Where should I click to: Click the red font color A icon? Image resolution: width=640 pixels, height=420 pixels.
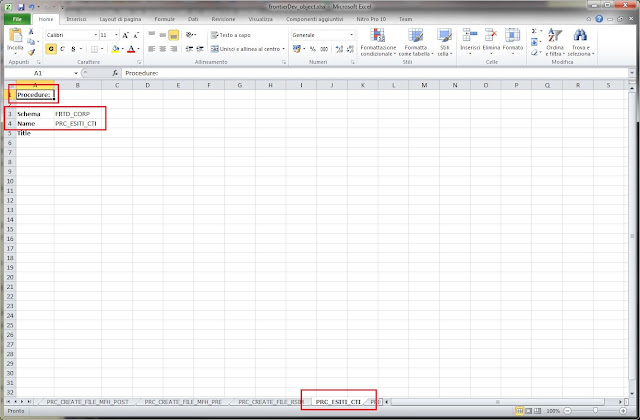(x=131, y=49)
